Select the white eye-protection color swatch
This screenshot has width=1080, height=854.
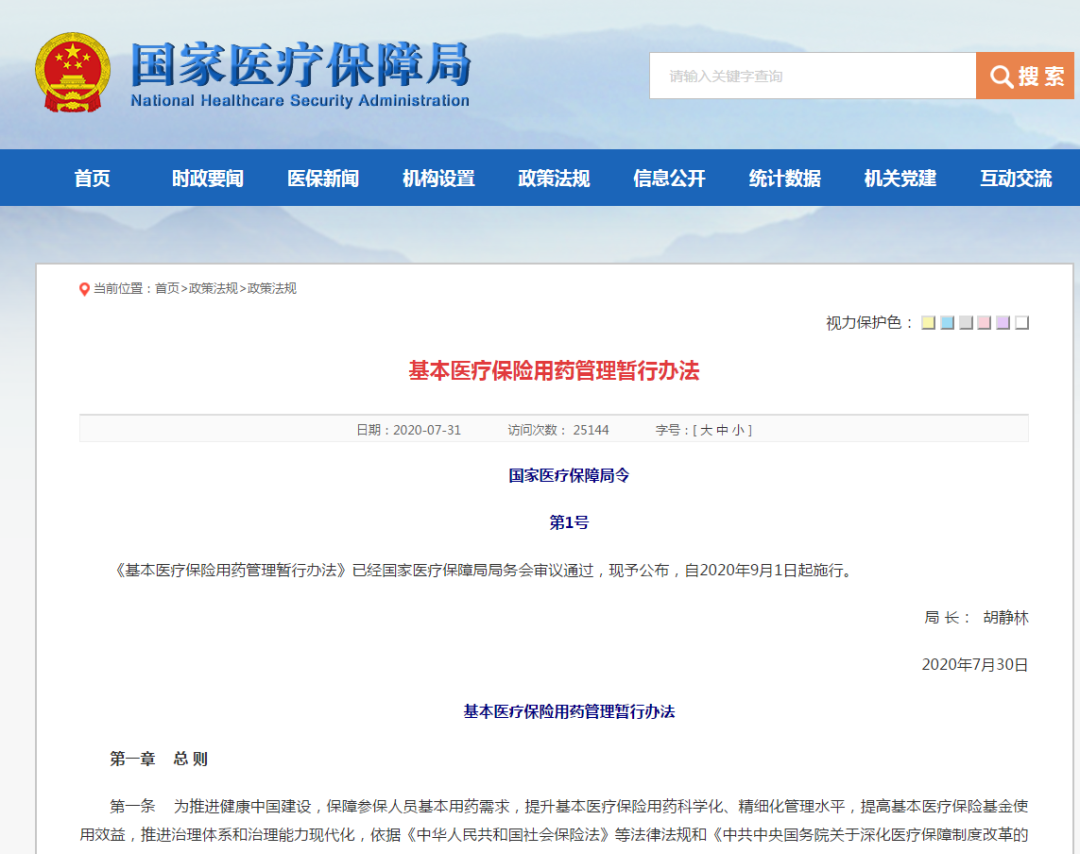[1021, 323]
